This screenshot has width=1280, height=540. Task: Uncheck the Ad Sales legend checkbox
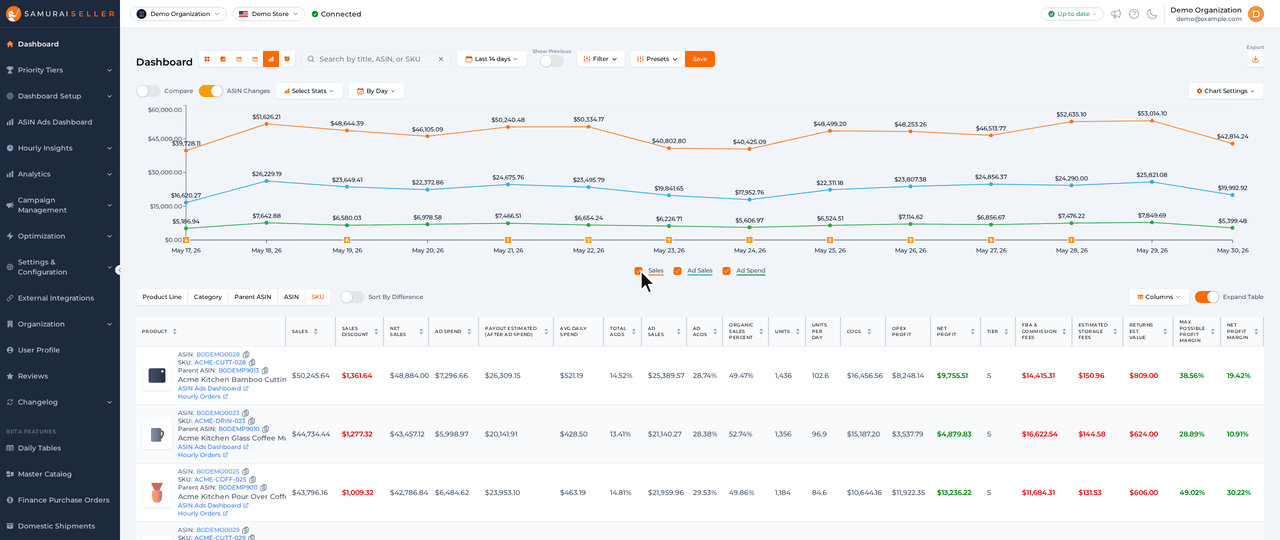[x=678, y=271]
